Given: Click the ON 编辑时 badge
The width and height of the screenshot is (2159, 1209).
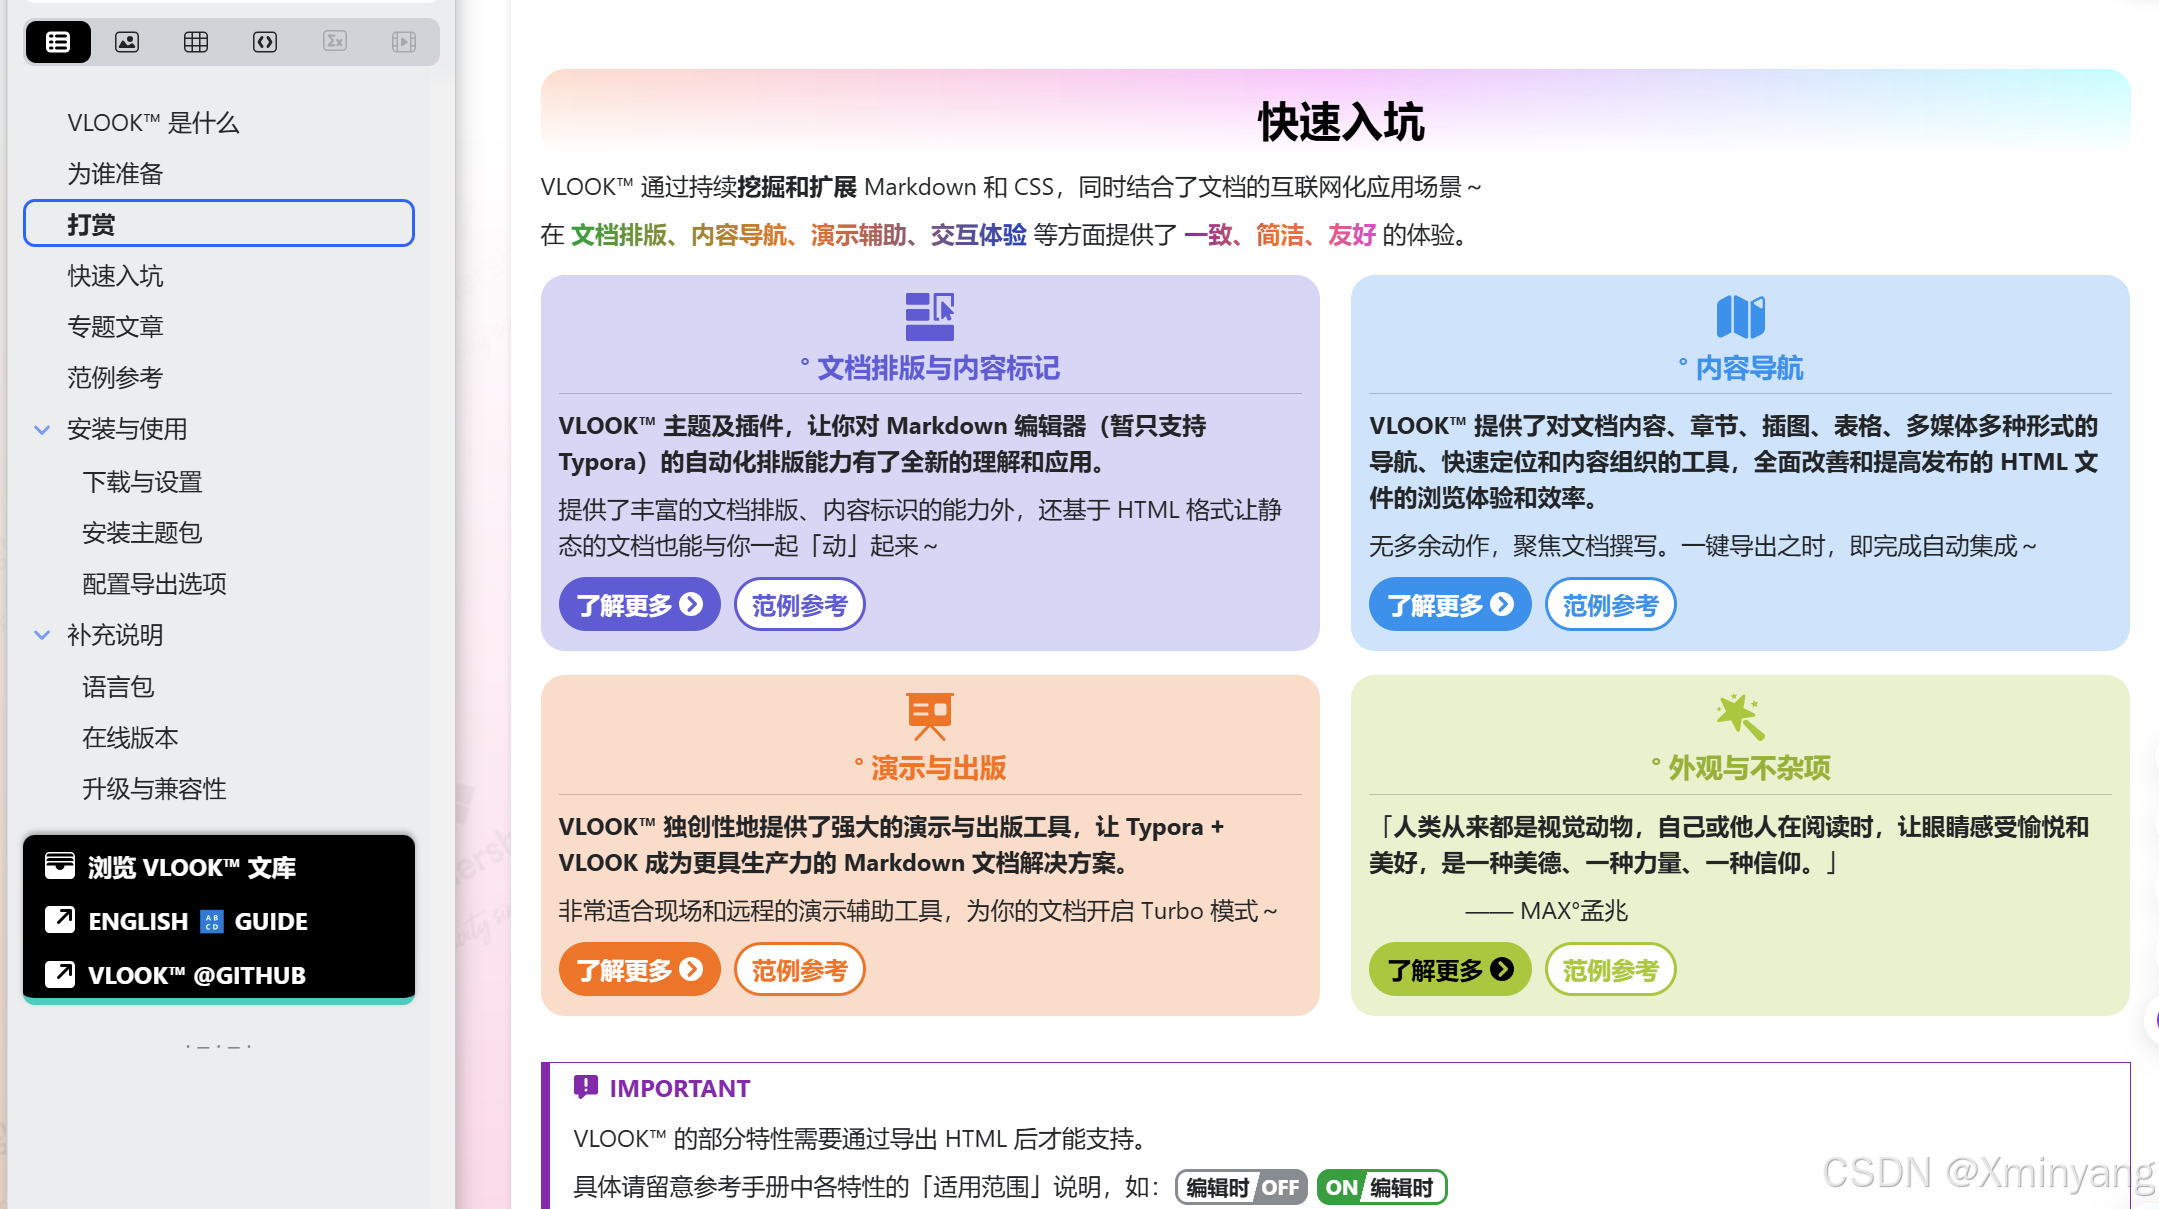Looking at the screenshot, I should [x=1381, y=1187].
